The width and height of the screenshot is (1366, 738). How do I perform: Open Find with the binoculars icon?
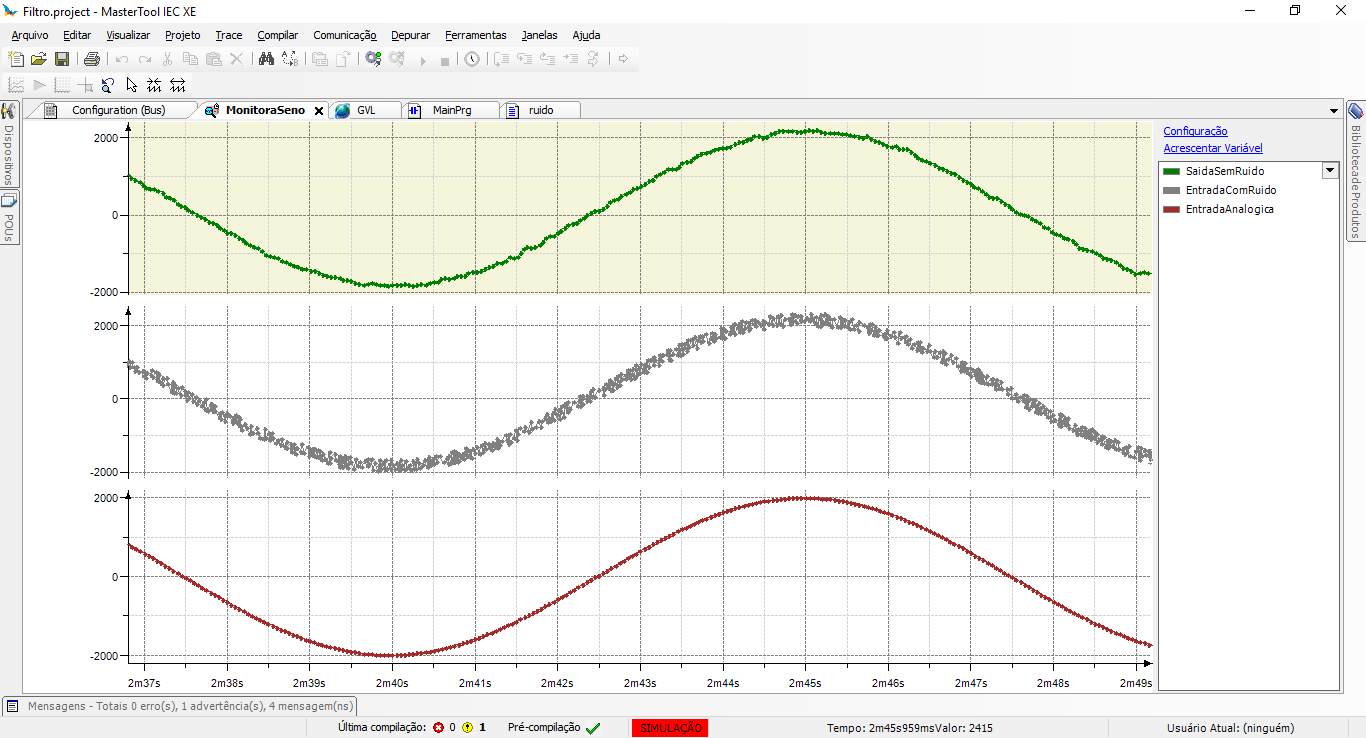[266, 59]
